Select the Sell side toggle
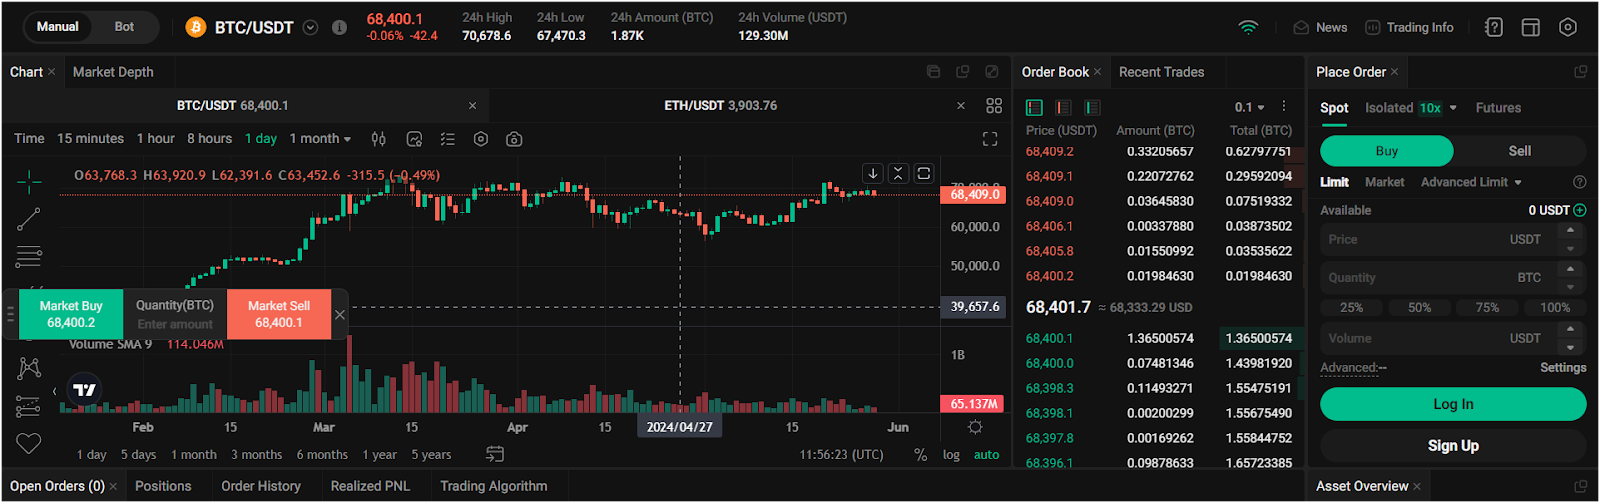The image size is (1600, 503). [1520, 151]
